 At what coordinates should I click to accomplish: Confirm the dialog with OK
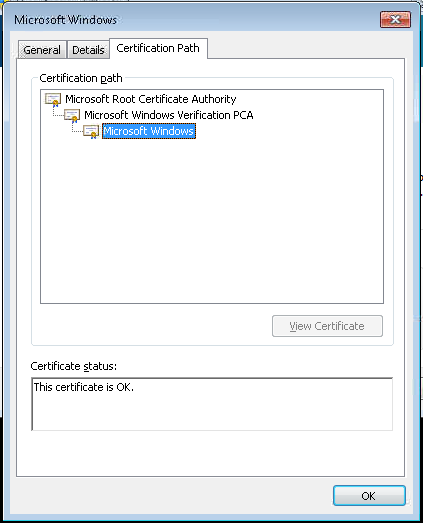click(369, 496)
